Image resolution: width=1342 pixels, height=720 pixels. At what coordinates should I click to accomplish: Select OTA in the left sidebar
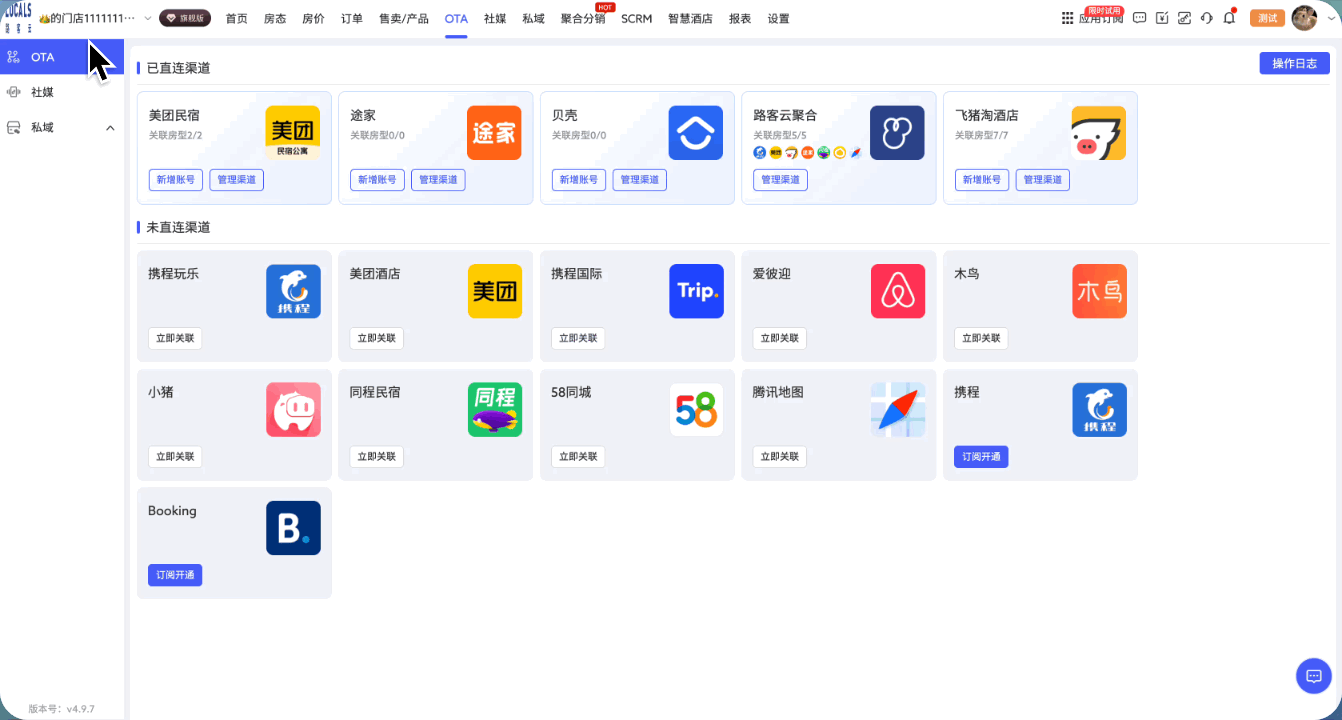(62, 57)
